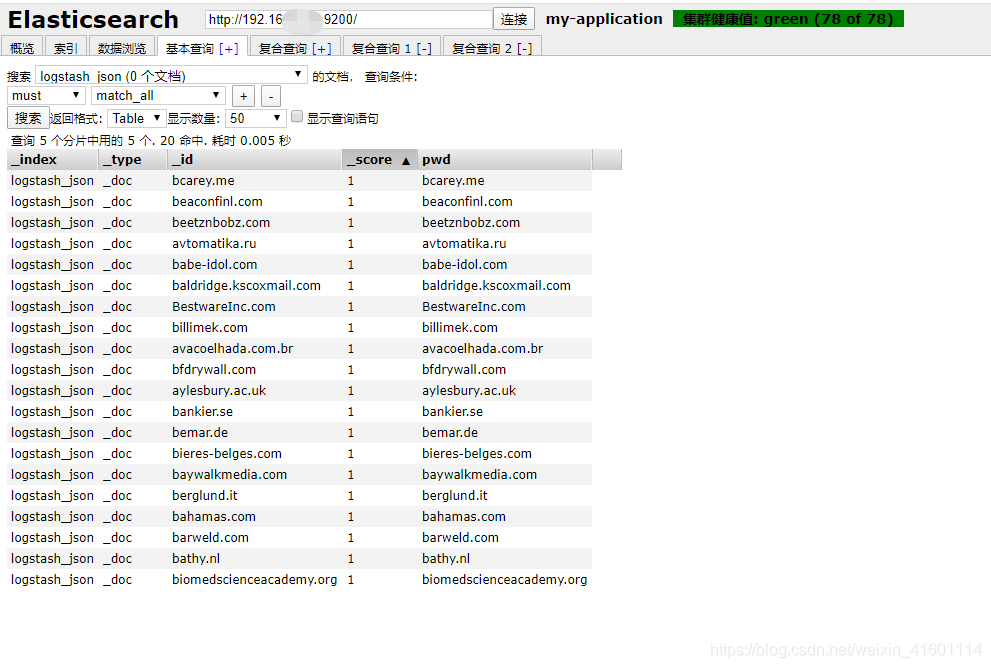Open the 复合查询 1 tab
Screen dimensions: 991x668
coord(382,49)
